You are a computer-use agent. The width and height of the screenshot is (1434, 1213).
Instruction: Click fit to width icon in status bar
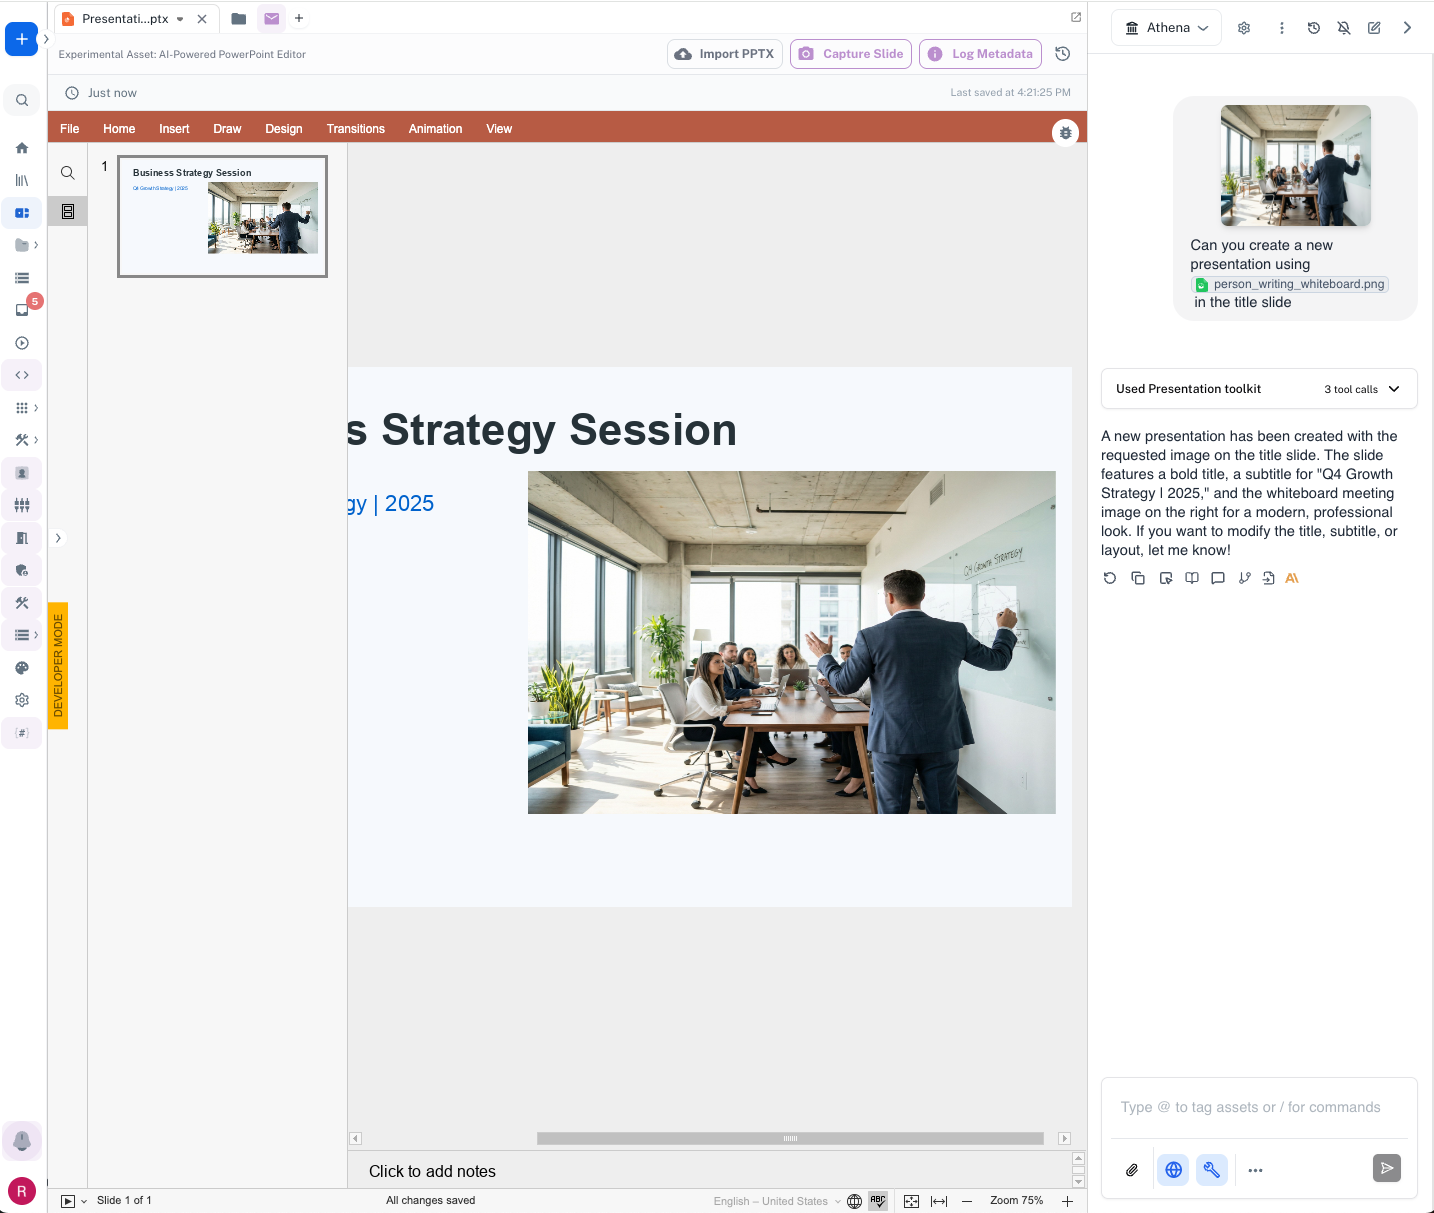(939, 1201)
